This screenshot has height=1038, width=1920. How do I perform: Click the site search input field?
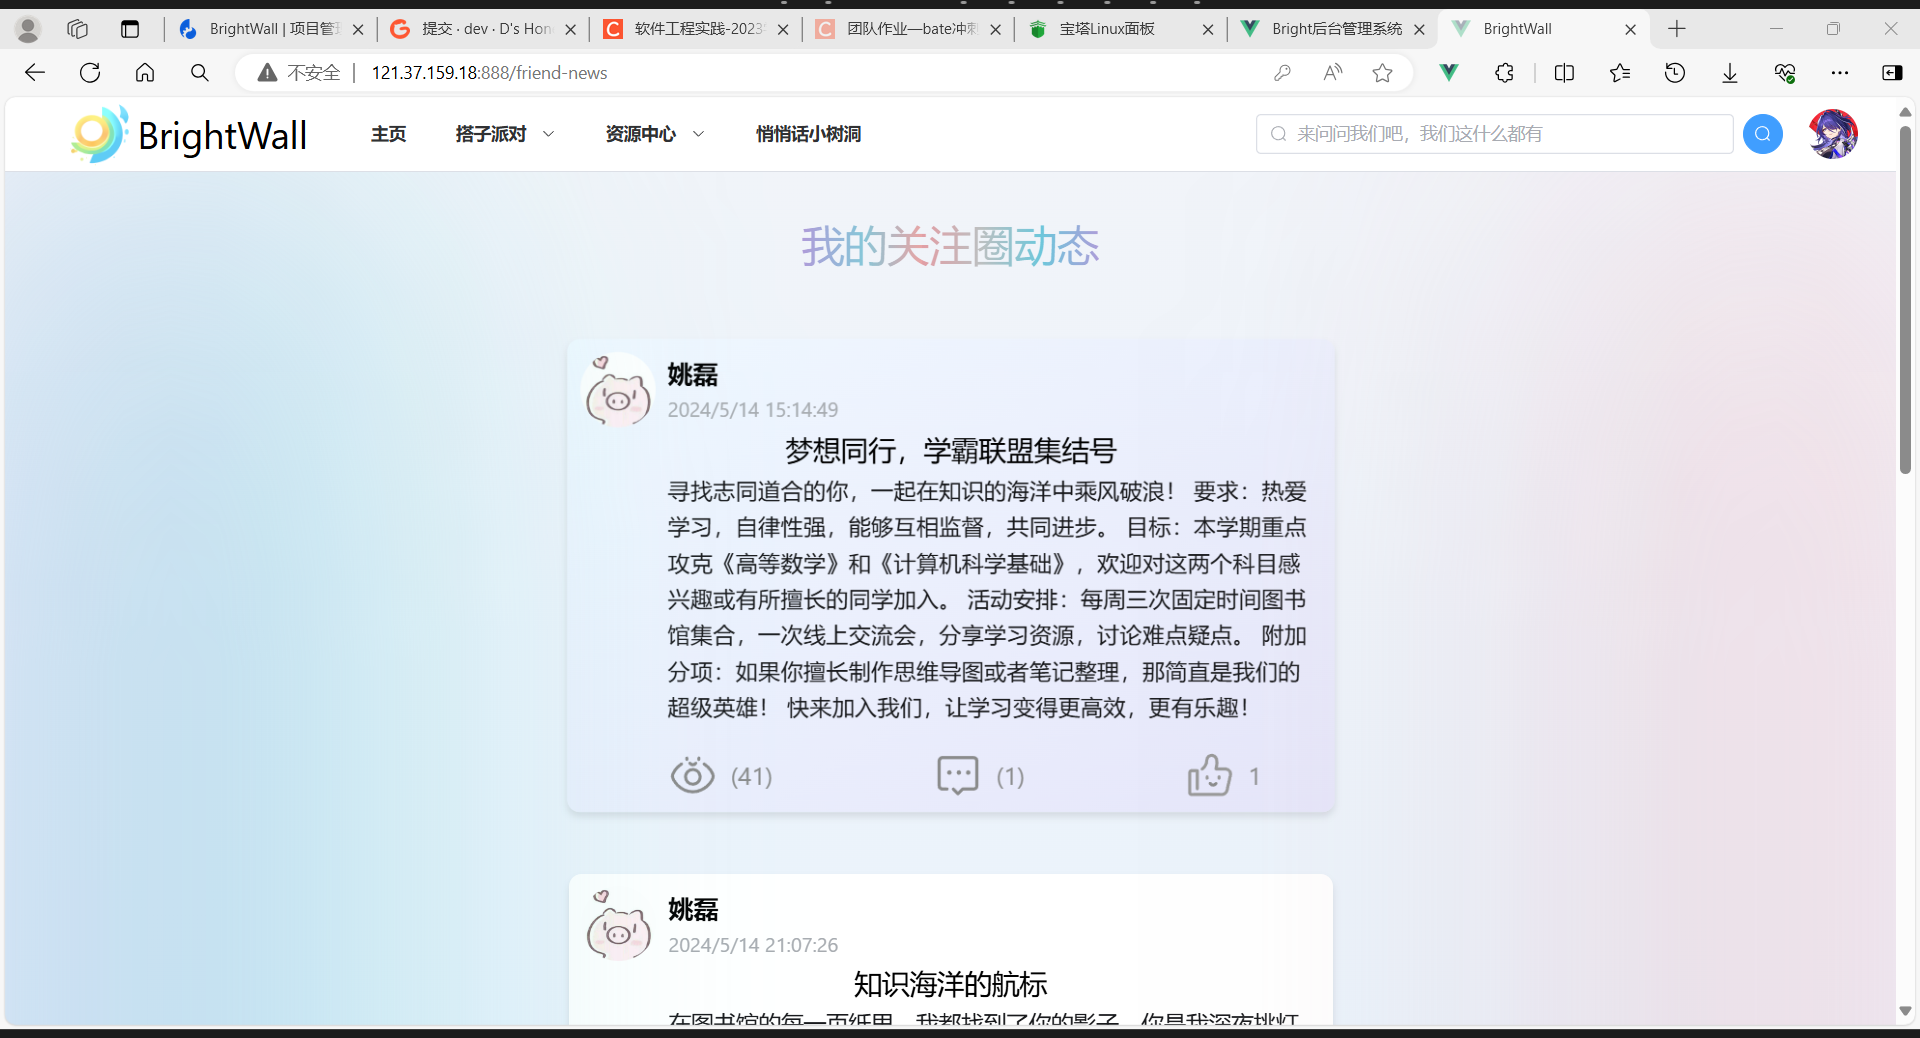pyautogui.click(x=1494, y=134)
